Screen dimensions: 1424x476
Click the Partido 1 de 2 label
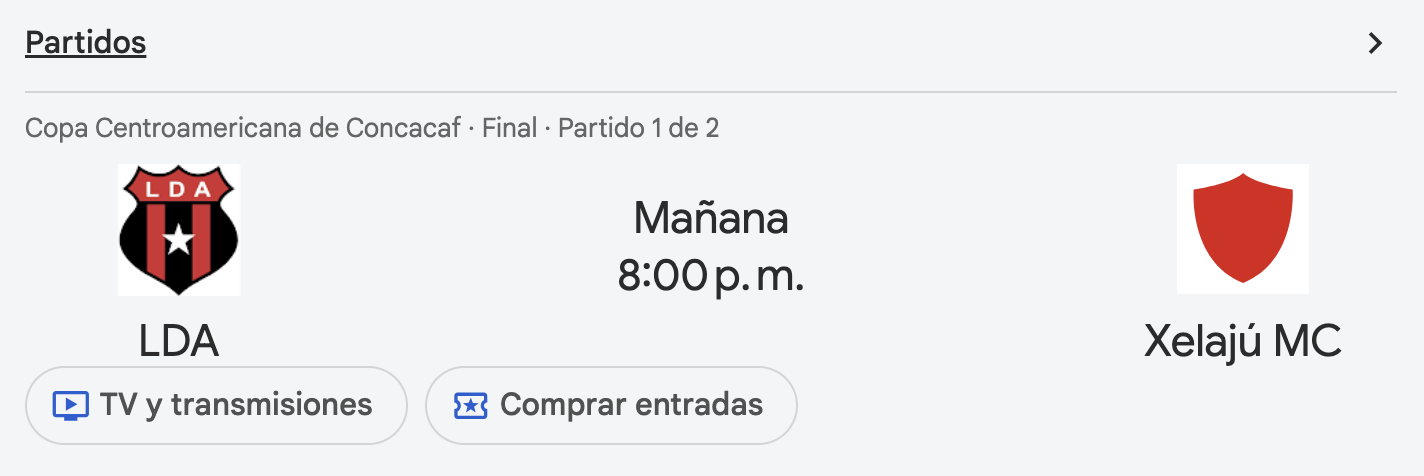coord(638,128)
